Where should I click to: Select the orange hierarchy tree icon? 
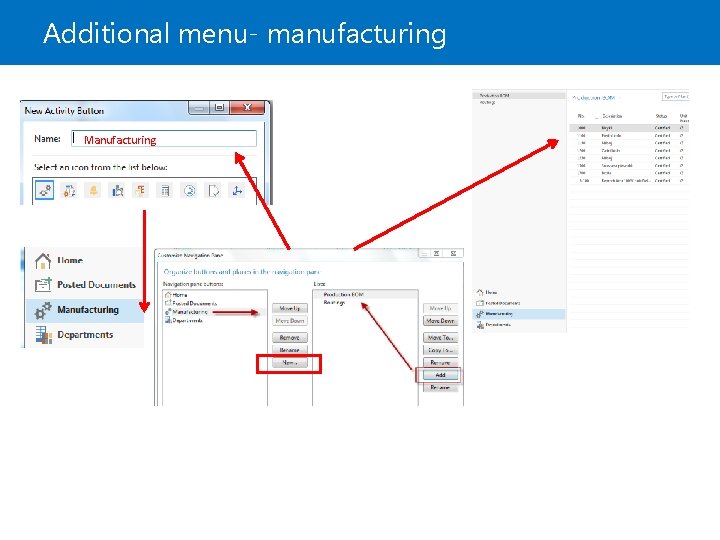tap(141, 191)
